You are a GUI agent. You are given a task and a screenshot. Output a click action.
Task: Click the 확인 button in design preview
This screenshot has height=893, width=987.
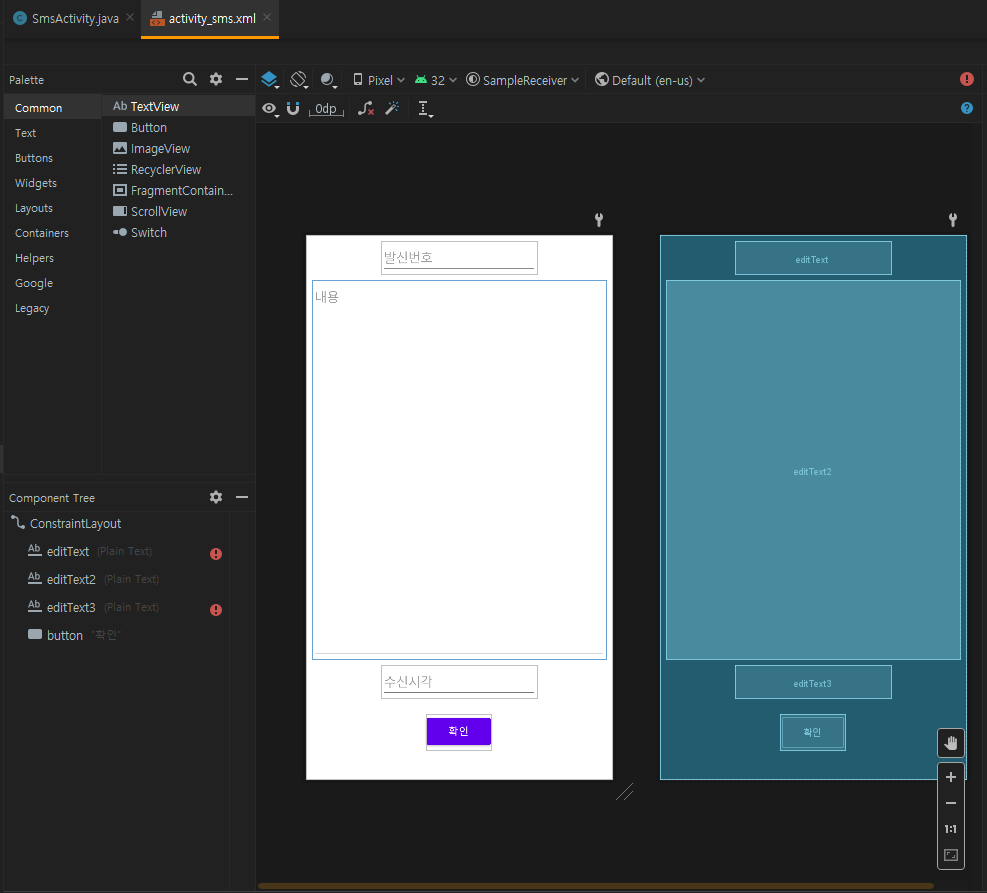coord(458,731)
